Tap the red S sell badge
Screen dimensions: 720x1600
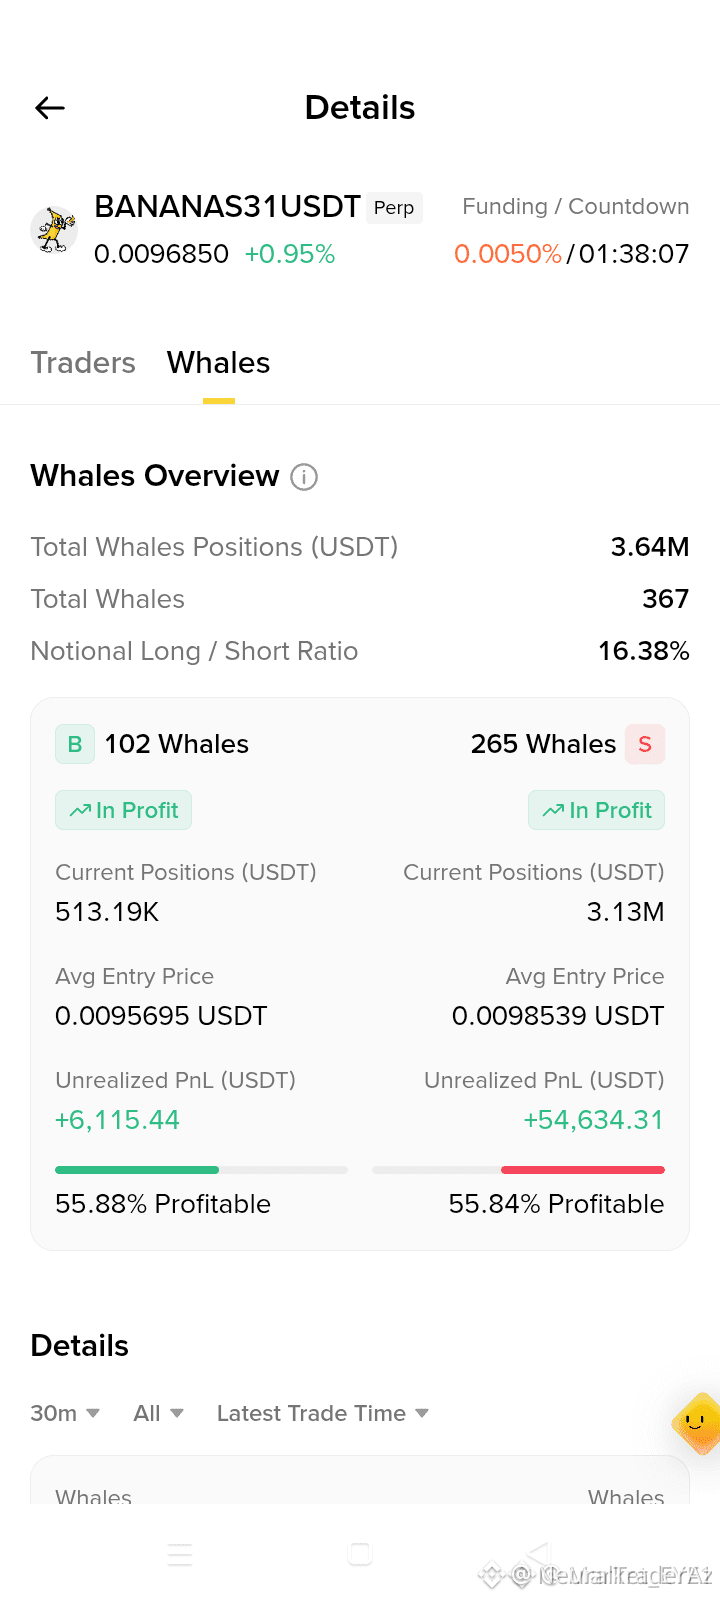tap(645, 744)
